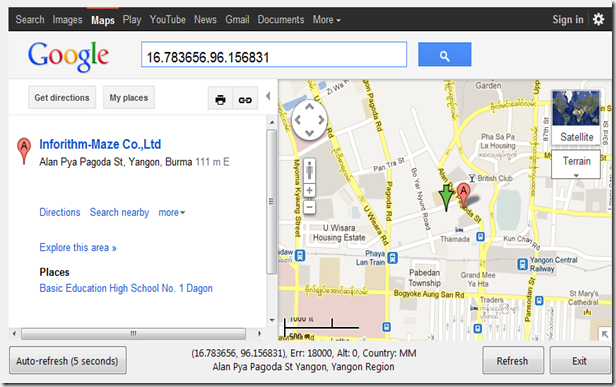Click the vertical scrollbar down arrow
This screenshot has width=616, height=387.
pos(272,320)
